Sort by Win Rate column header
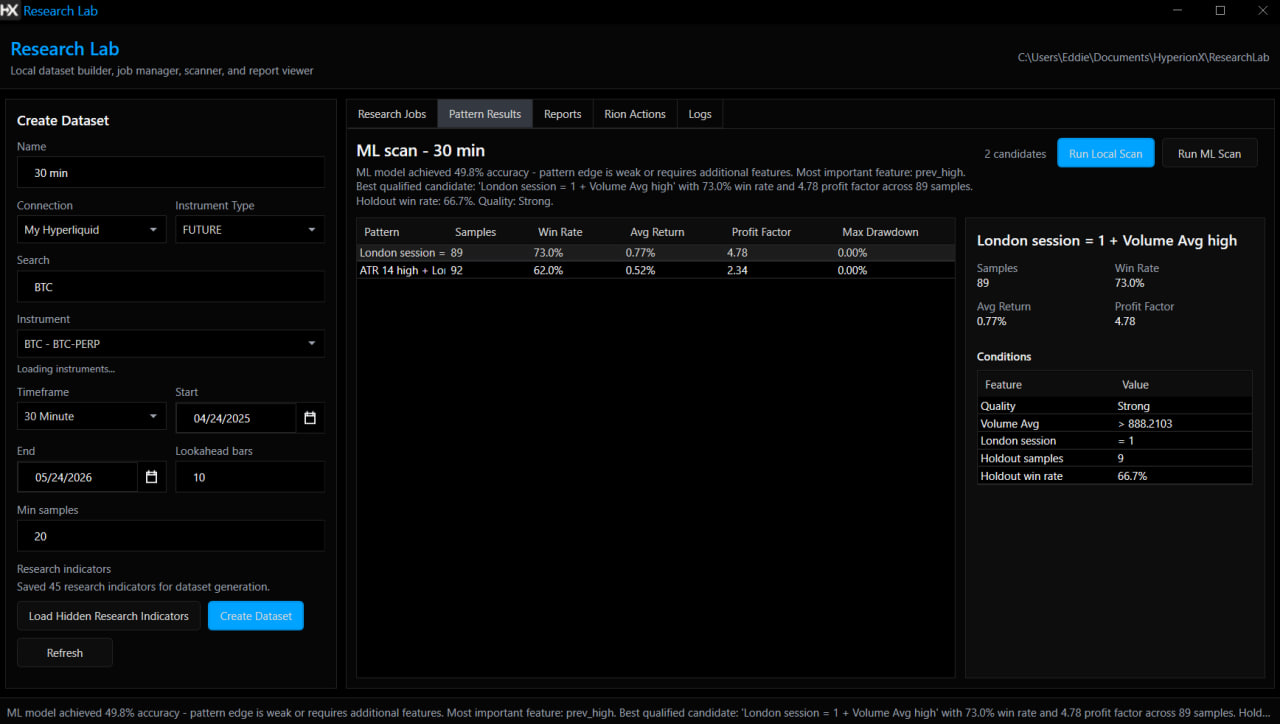This screenshot has height=724, width=1280. coord(560,232)
